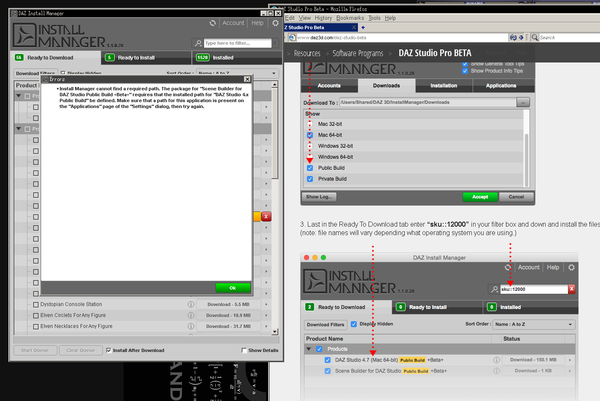Switch to the Ready to Download tab
Image resolution: width=600 pixels, height=401 pixels.
pyautogui.click(x=55, y=58)
